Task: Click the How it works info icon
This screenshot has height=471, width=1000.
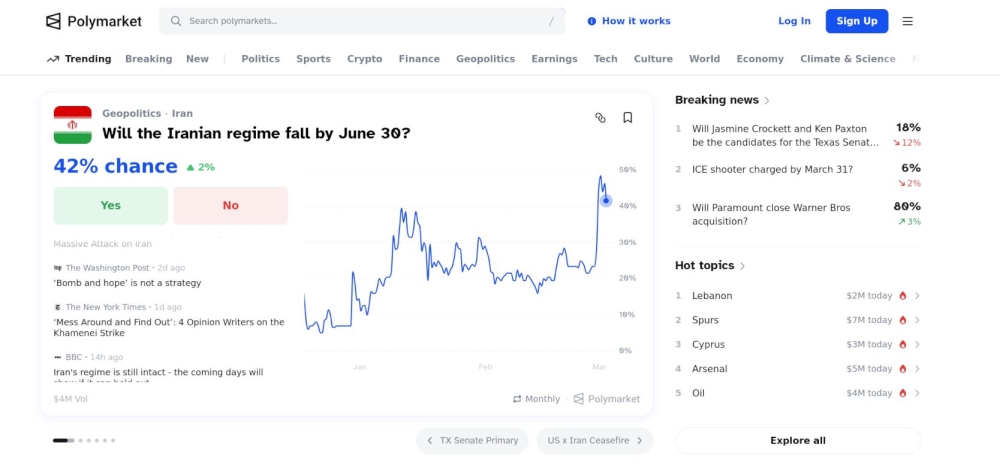Action: (x=592, y=21)
